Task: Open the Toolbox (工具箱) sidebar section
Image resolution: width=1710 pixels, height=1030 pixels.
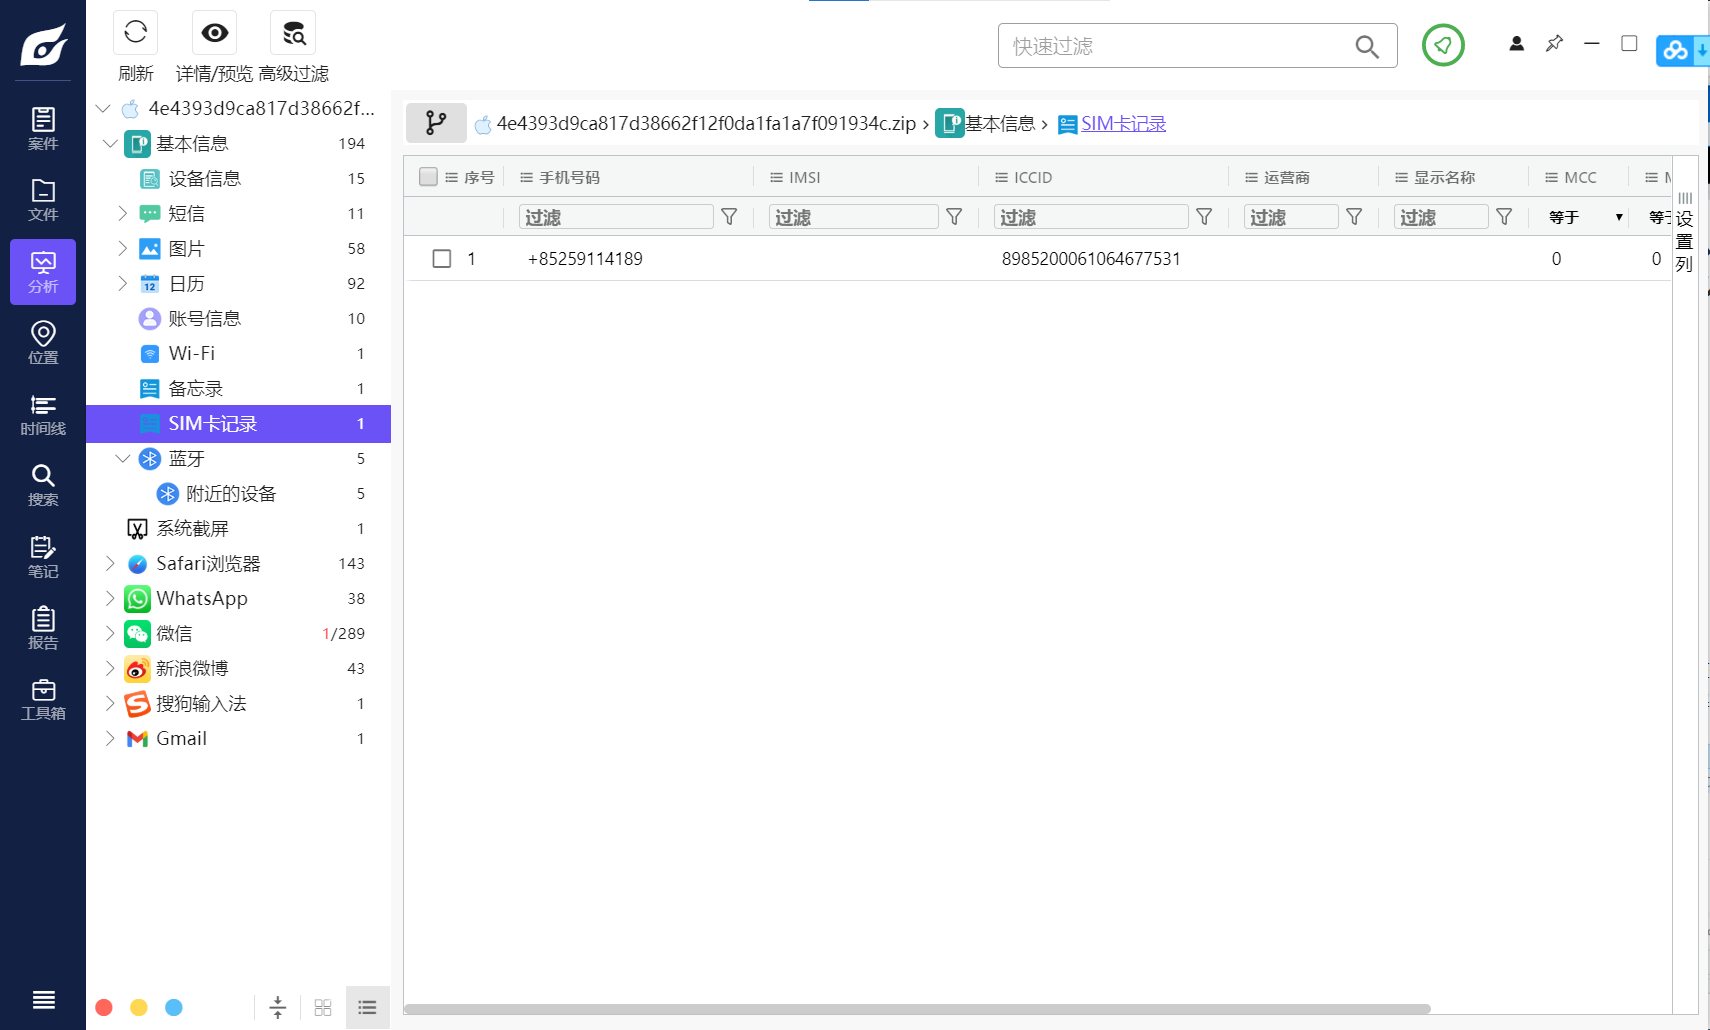Action: pos(43,699)
